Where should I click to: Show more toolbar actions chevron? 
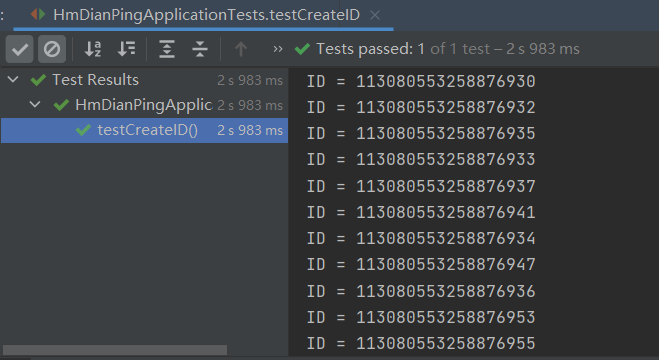point(278,49)
